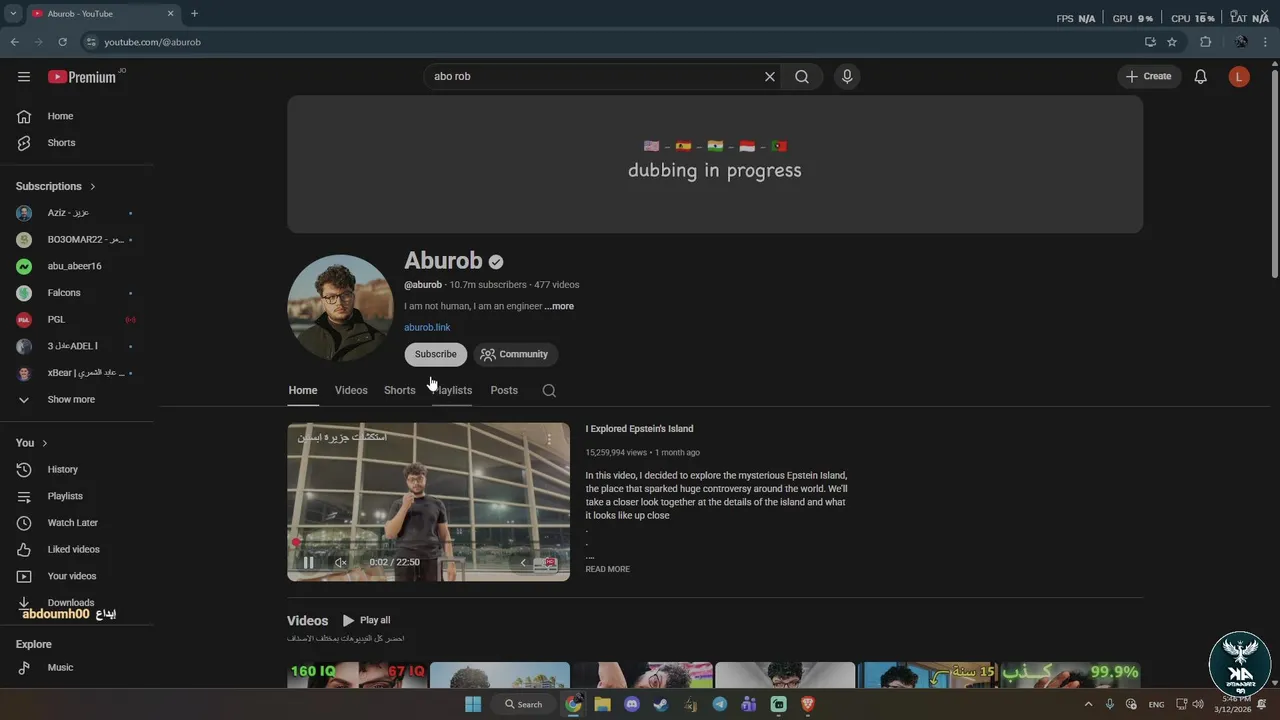Image resolution: width=1280 pixels, height=720 pixels.
Task: Open the notifications bell
Action: [1201, 77]
